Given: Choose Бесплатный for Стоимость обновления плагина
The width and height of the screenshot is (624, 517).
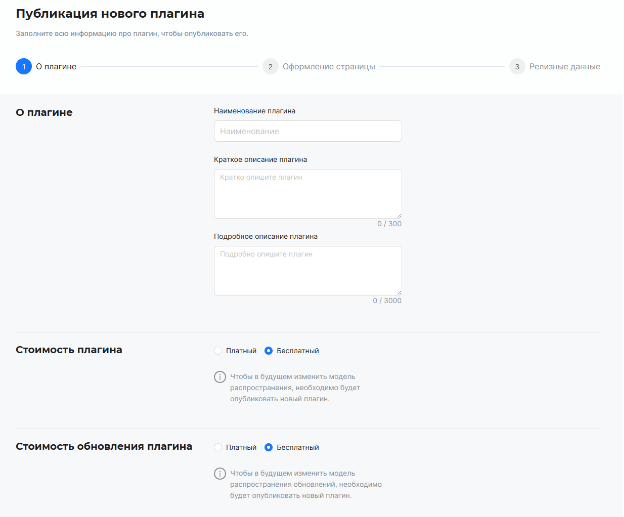Looking at the screenshot, I should tap(269, 447).
